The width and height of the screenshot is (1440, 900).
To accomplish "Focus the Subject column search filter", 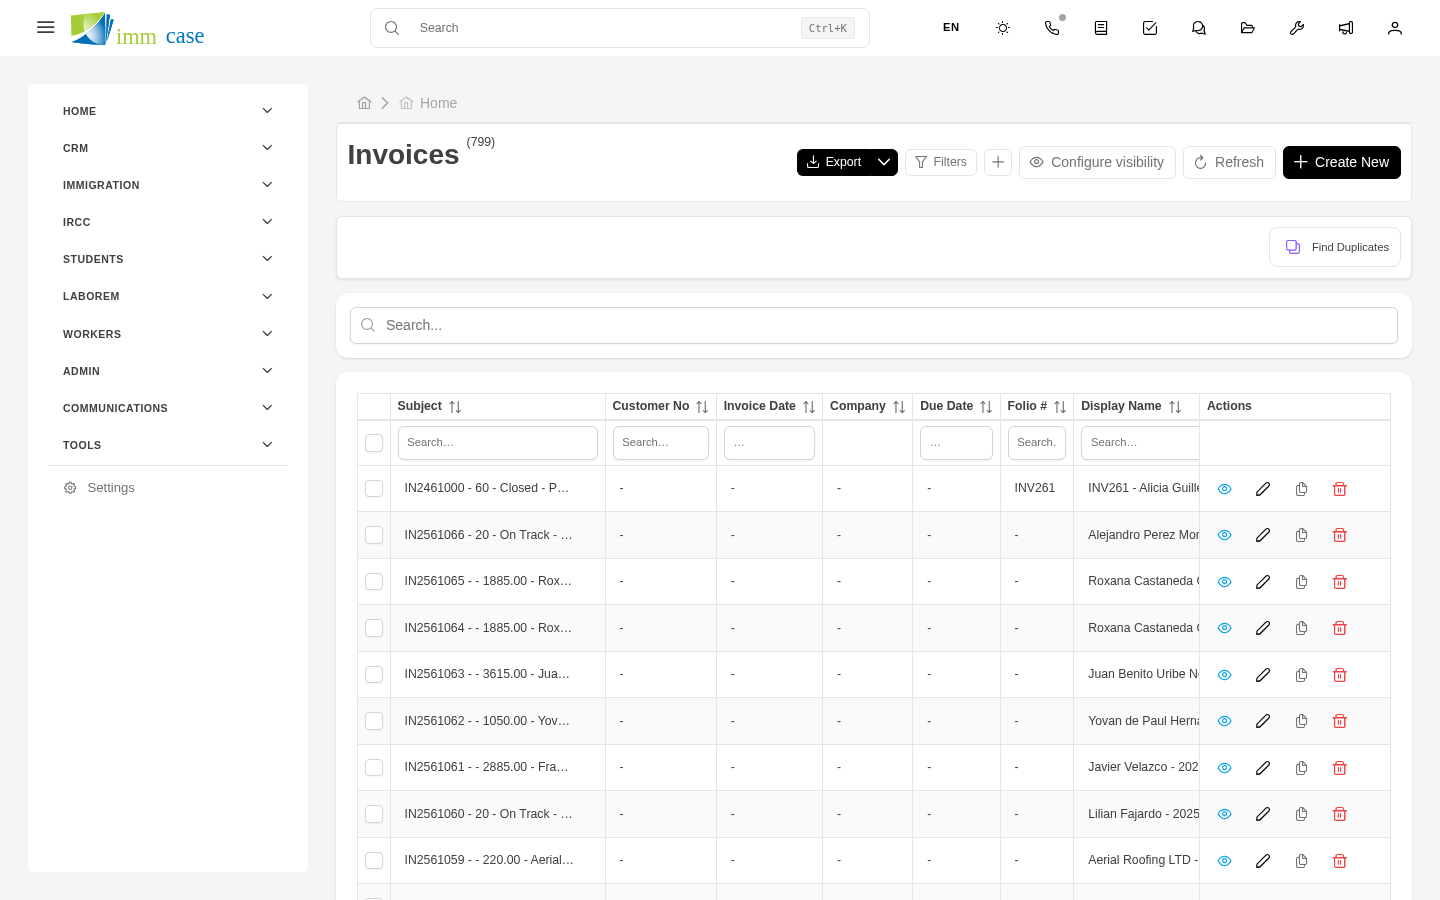I will pos(498,443).
